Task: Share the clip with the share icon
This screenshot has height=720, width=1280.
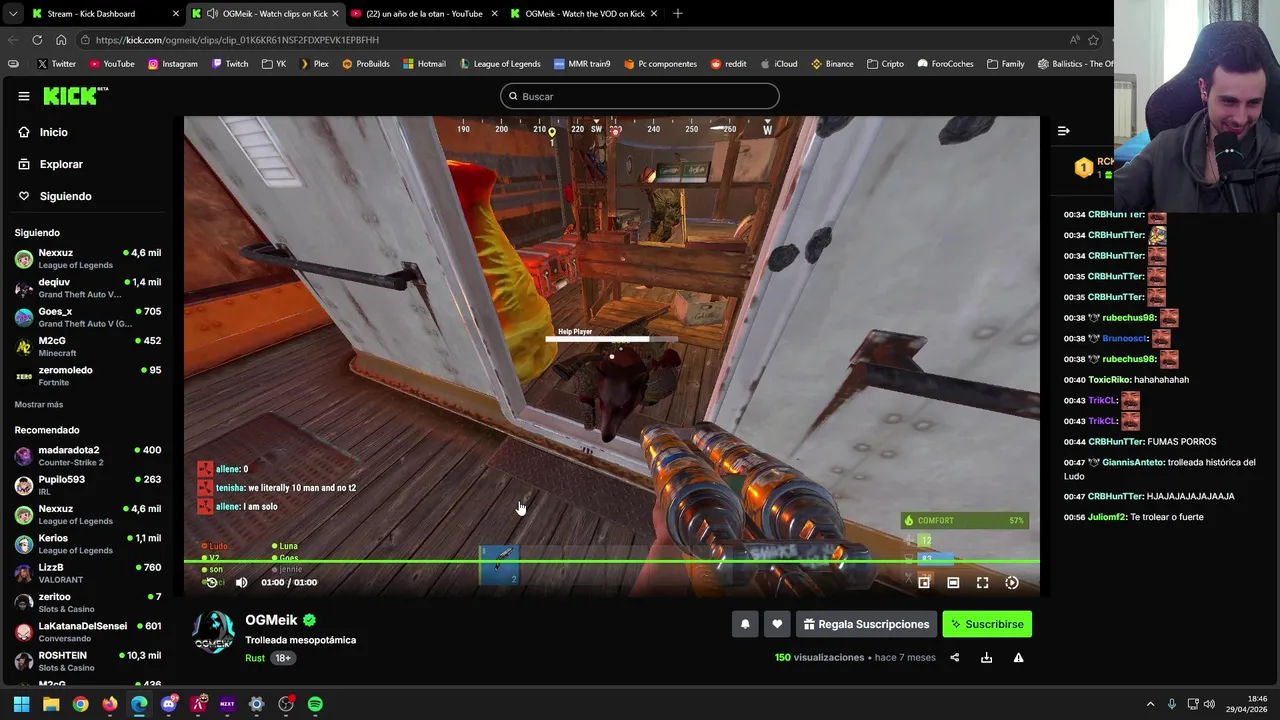Action: [x=954, y=657]
